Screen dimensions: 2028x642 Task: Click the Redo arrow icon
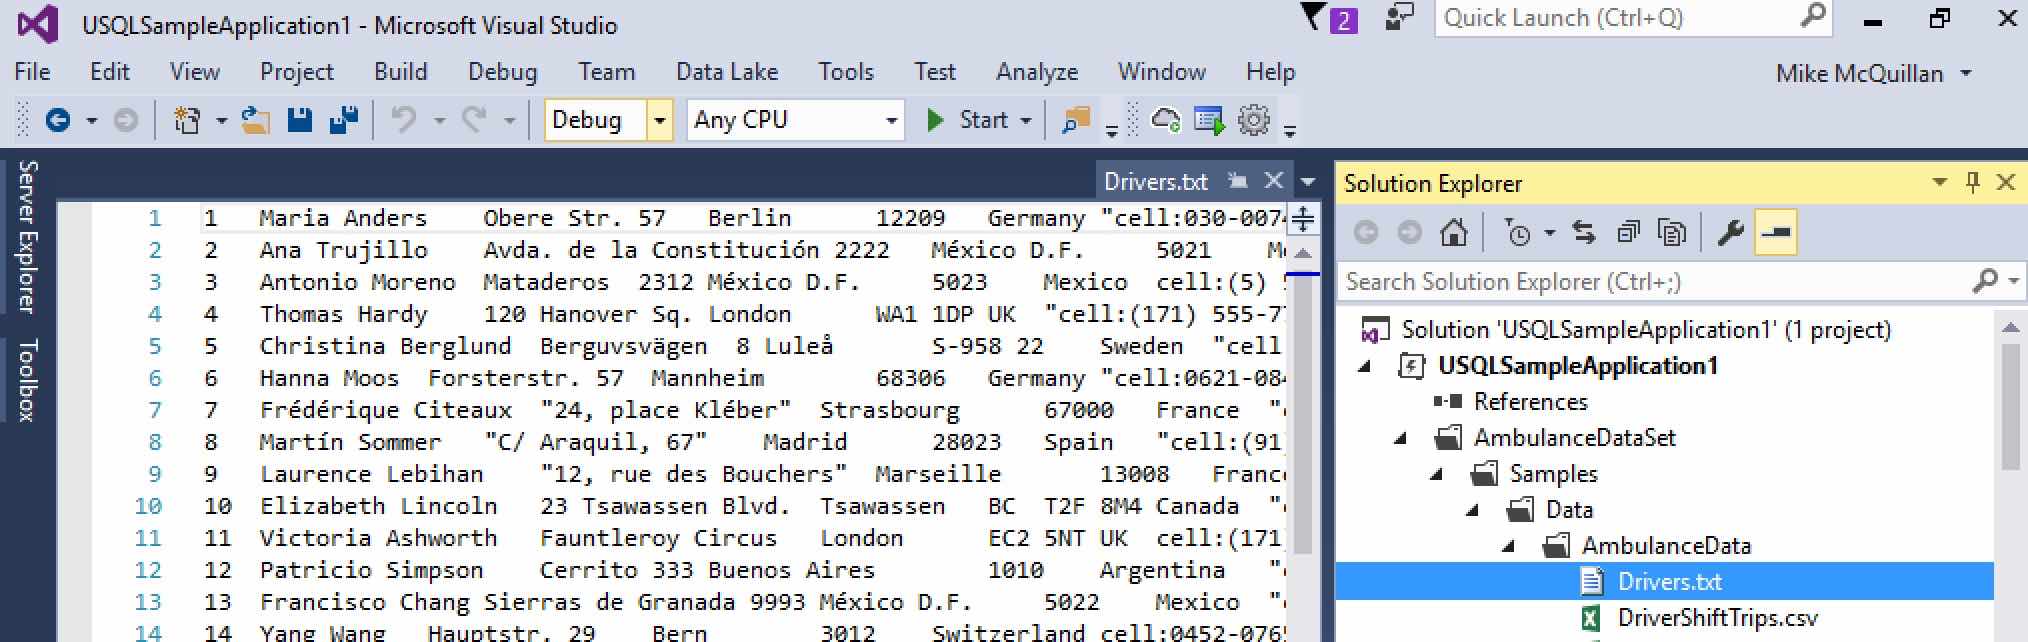[x=474, y=121]
